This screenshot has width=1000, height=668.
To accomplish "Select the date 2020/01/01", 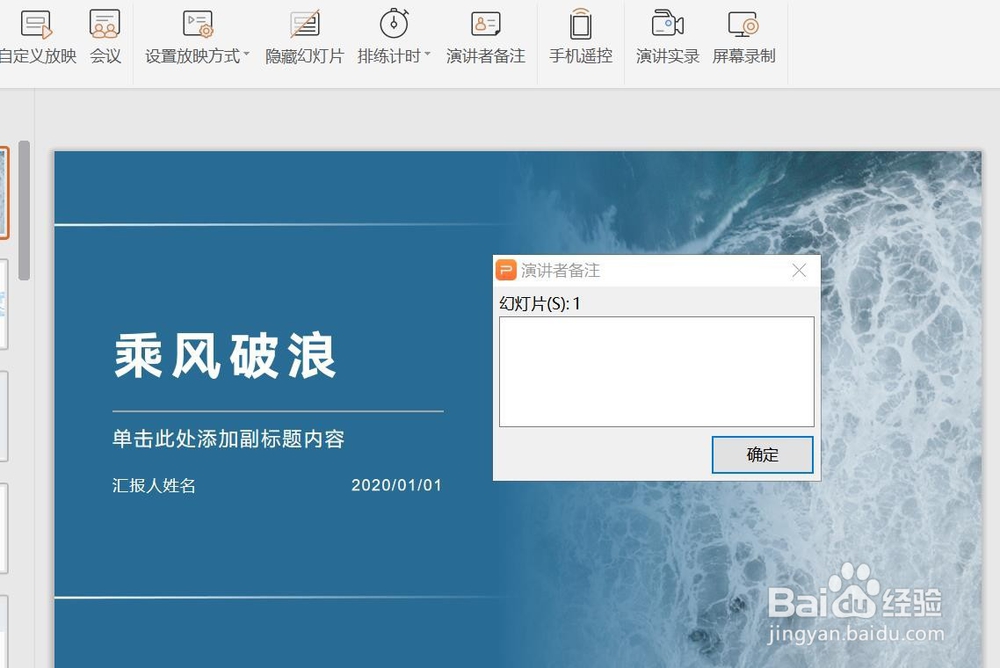I will point(396,485).
